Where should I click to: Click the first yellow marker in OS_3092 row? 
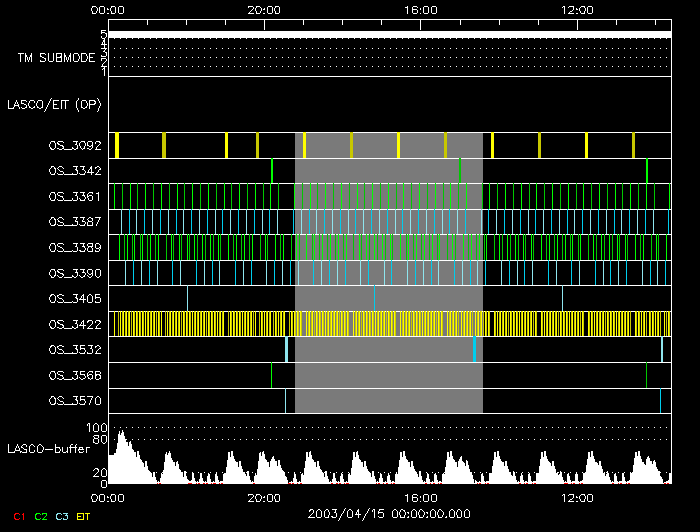(x=117, y=145)
